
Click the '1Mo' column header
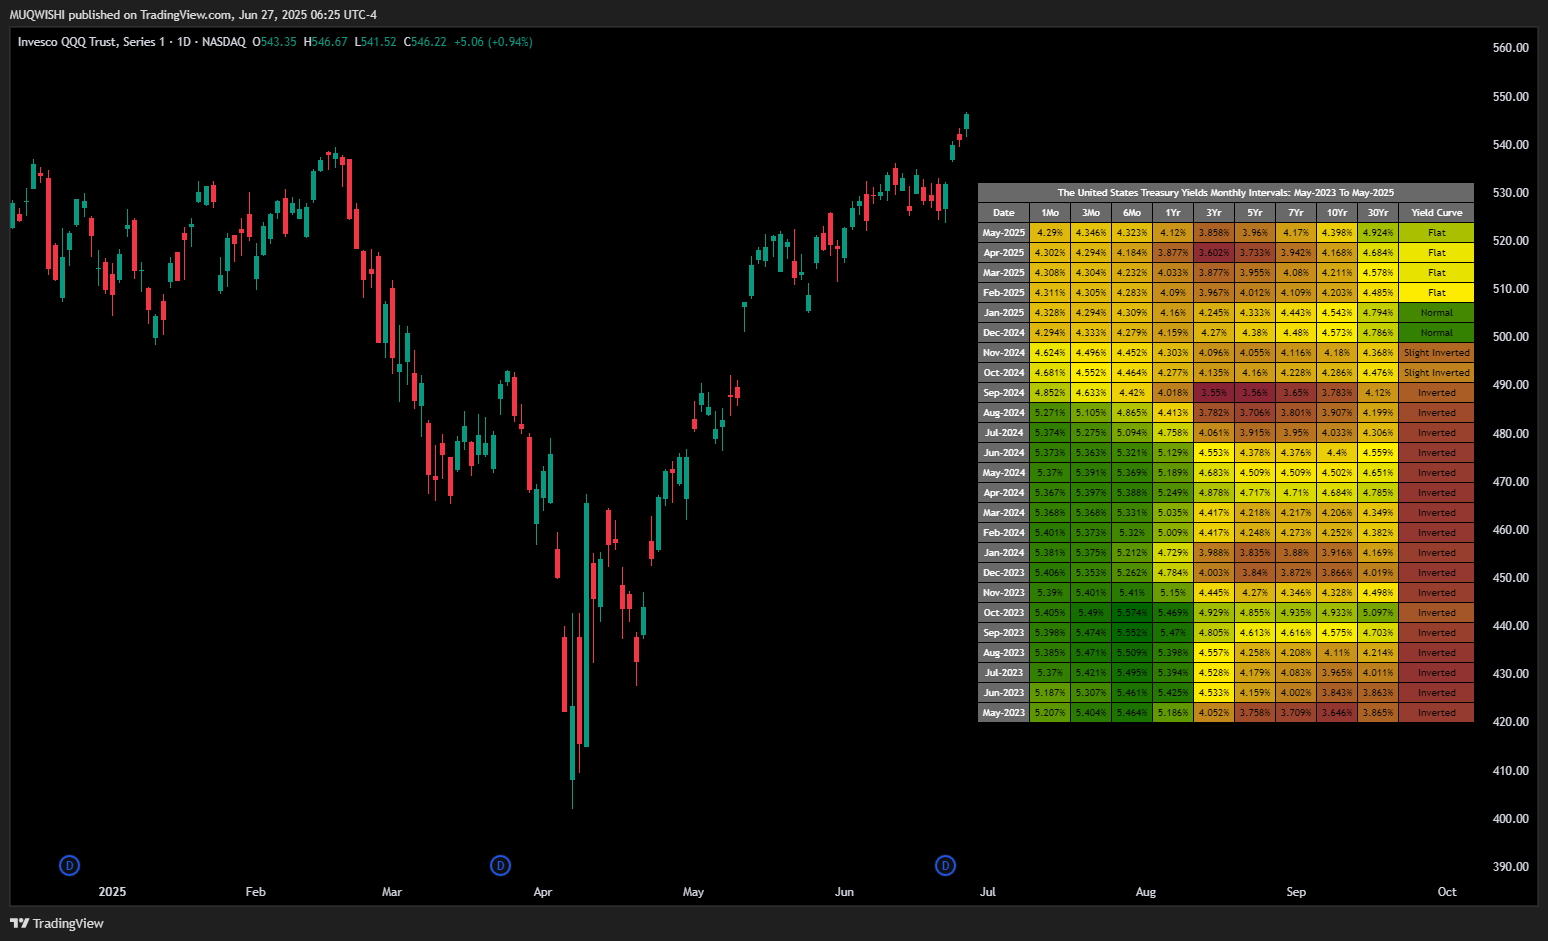(x=1050, y=213)
